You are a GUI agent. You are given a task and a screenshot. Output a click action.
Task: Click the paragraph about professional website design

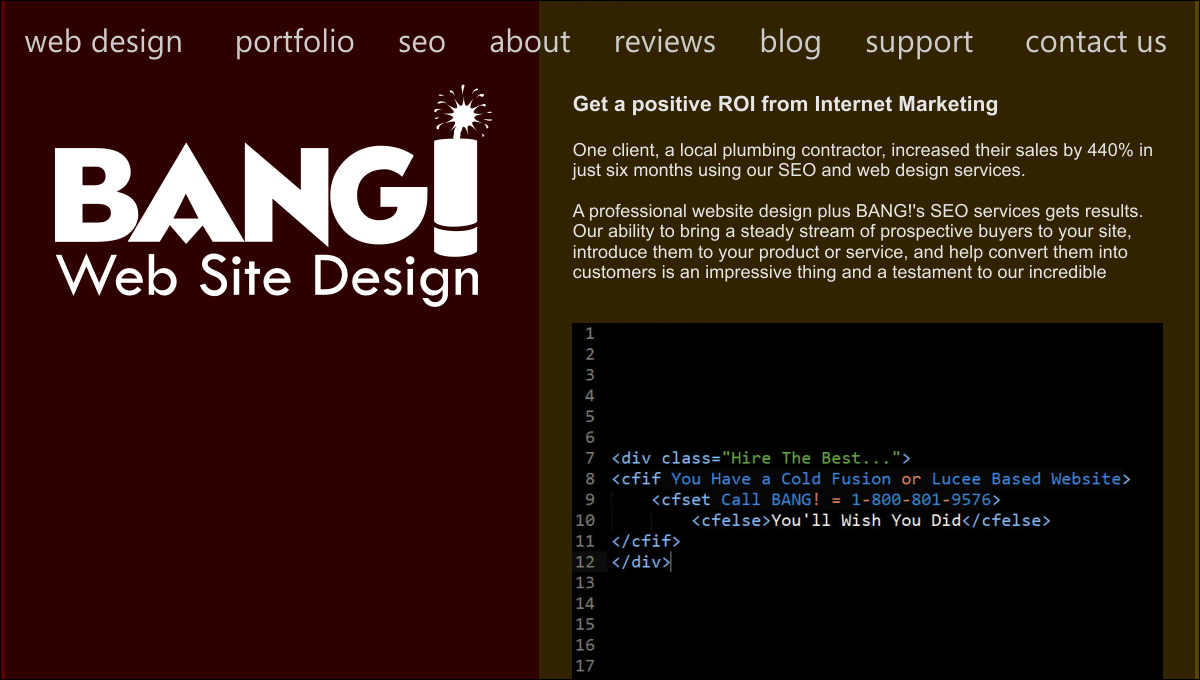point(858,242)
